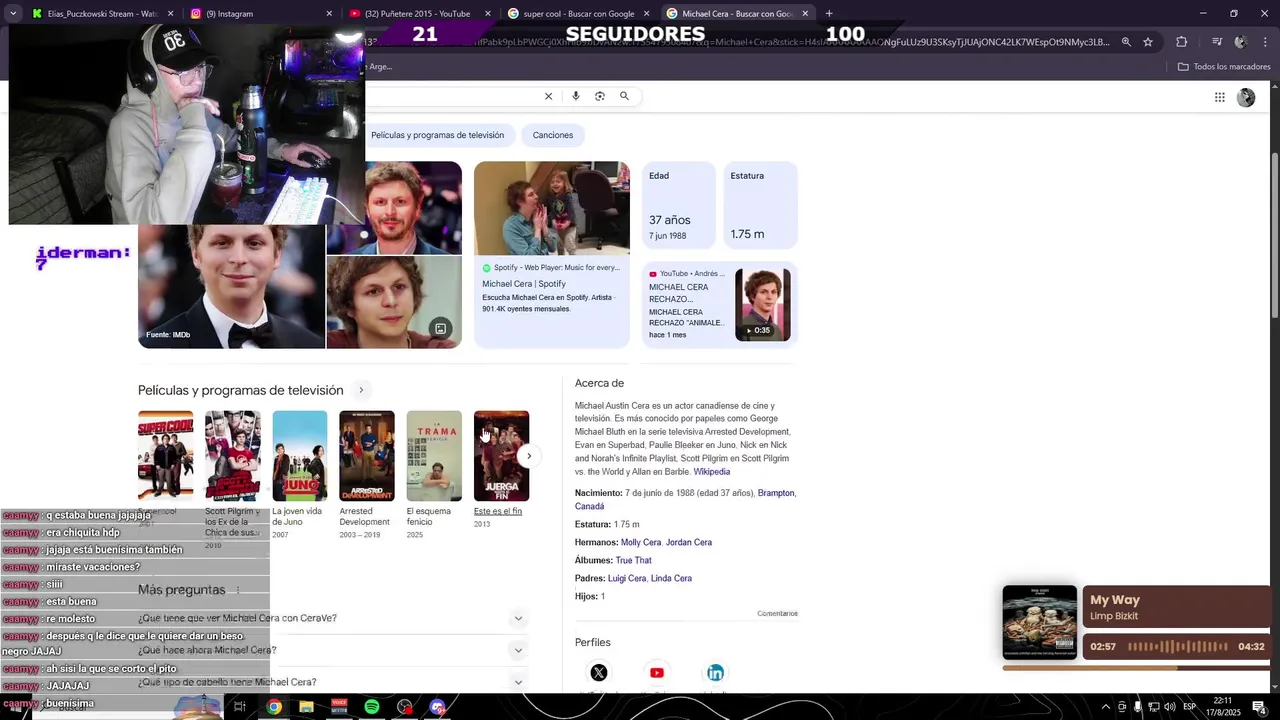Open the YouTube profile icon under Perfiles

[x=656, y=672]
